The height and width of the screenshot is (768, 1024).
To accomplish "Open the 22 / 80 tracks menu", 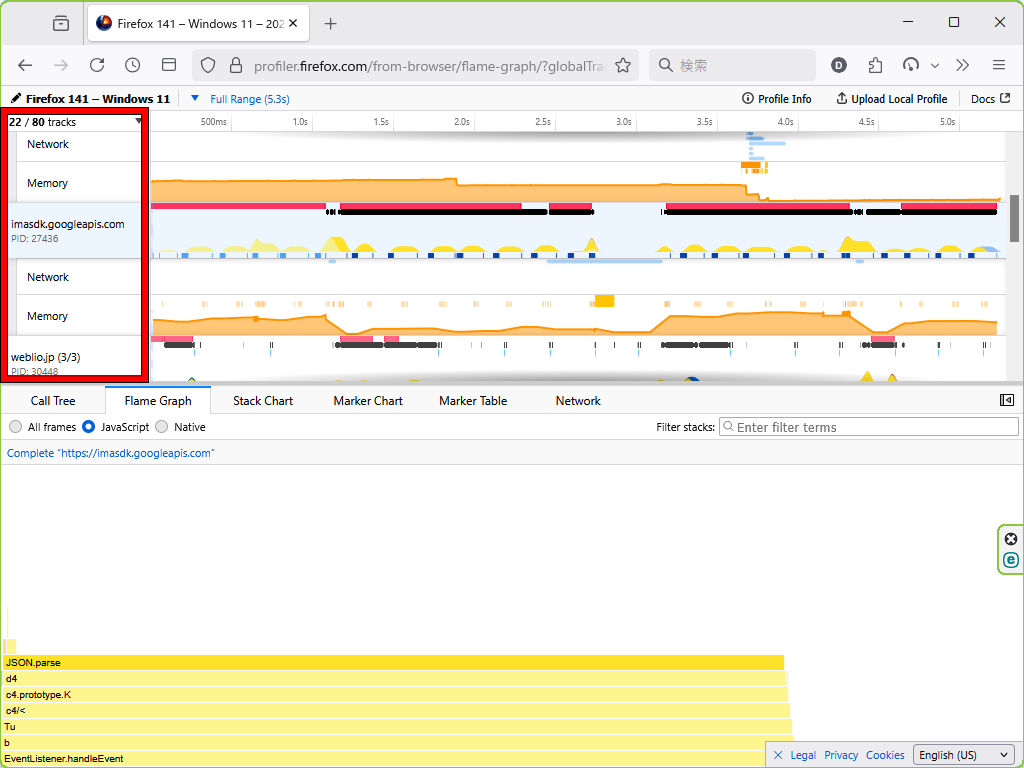I will coord(75,122).
